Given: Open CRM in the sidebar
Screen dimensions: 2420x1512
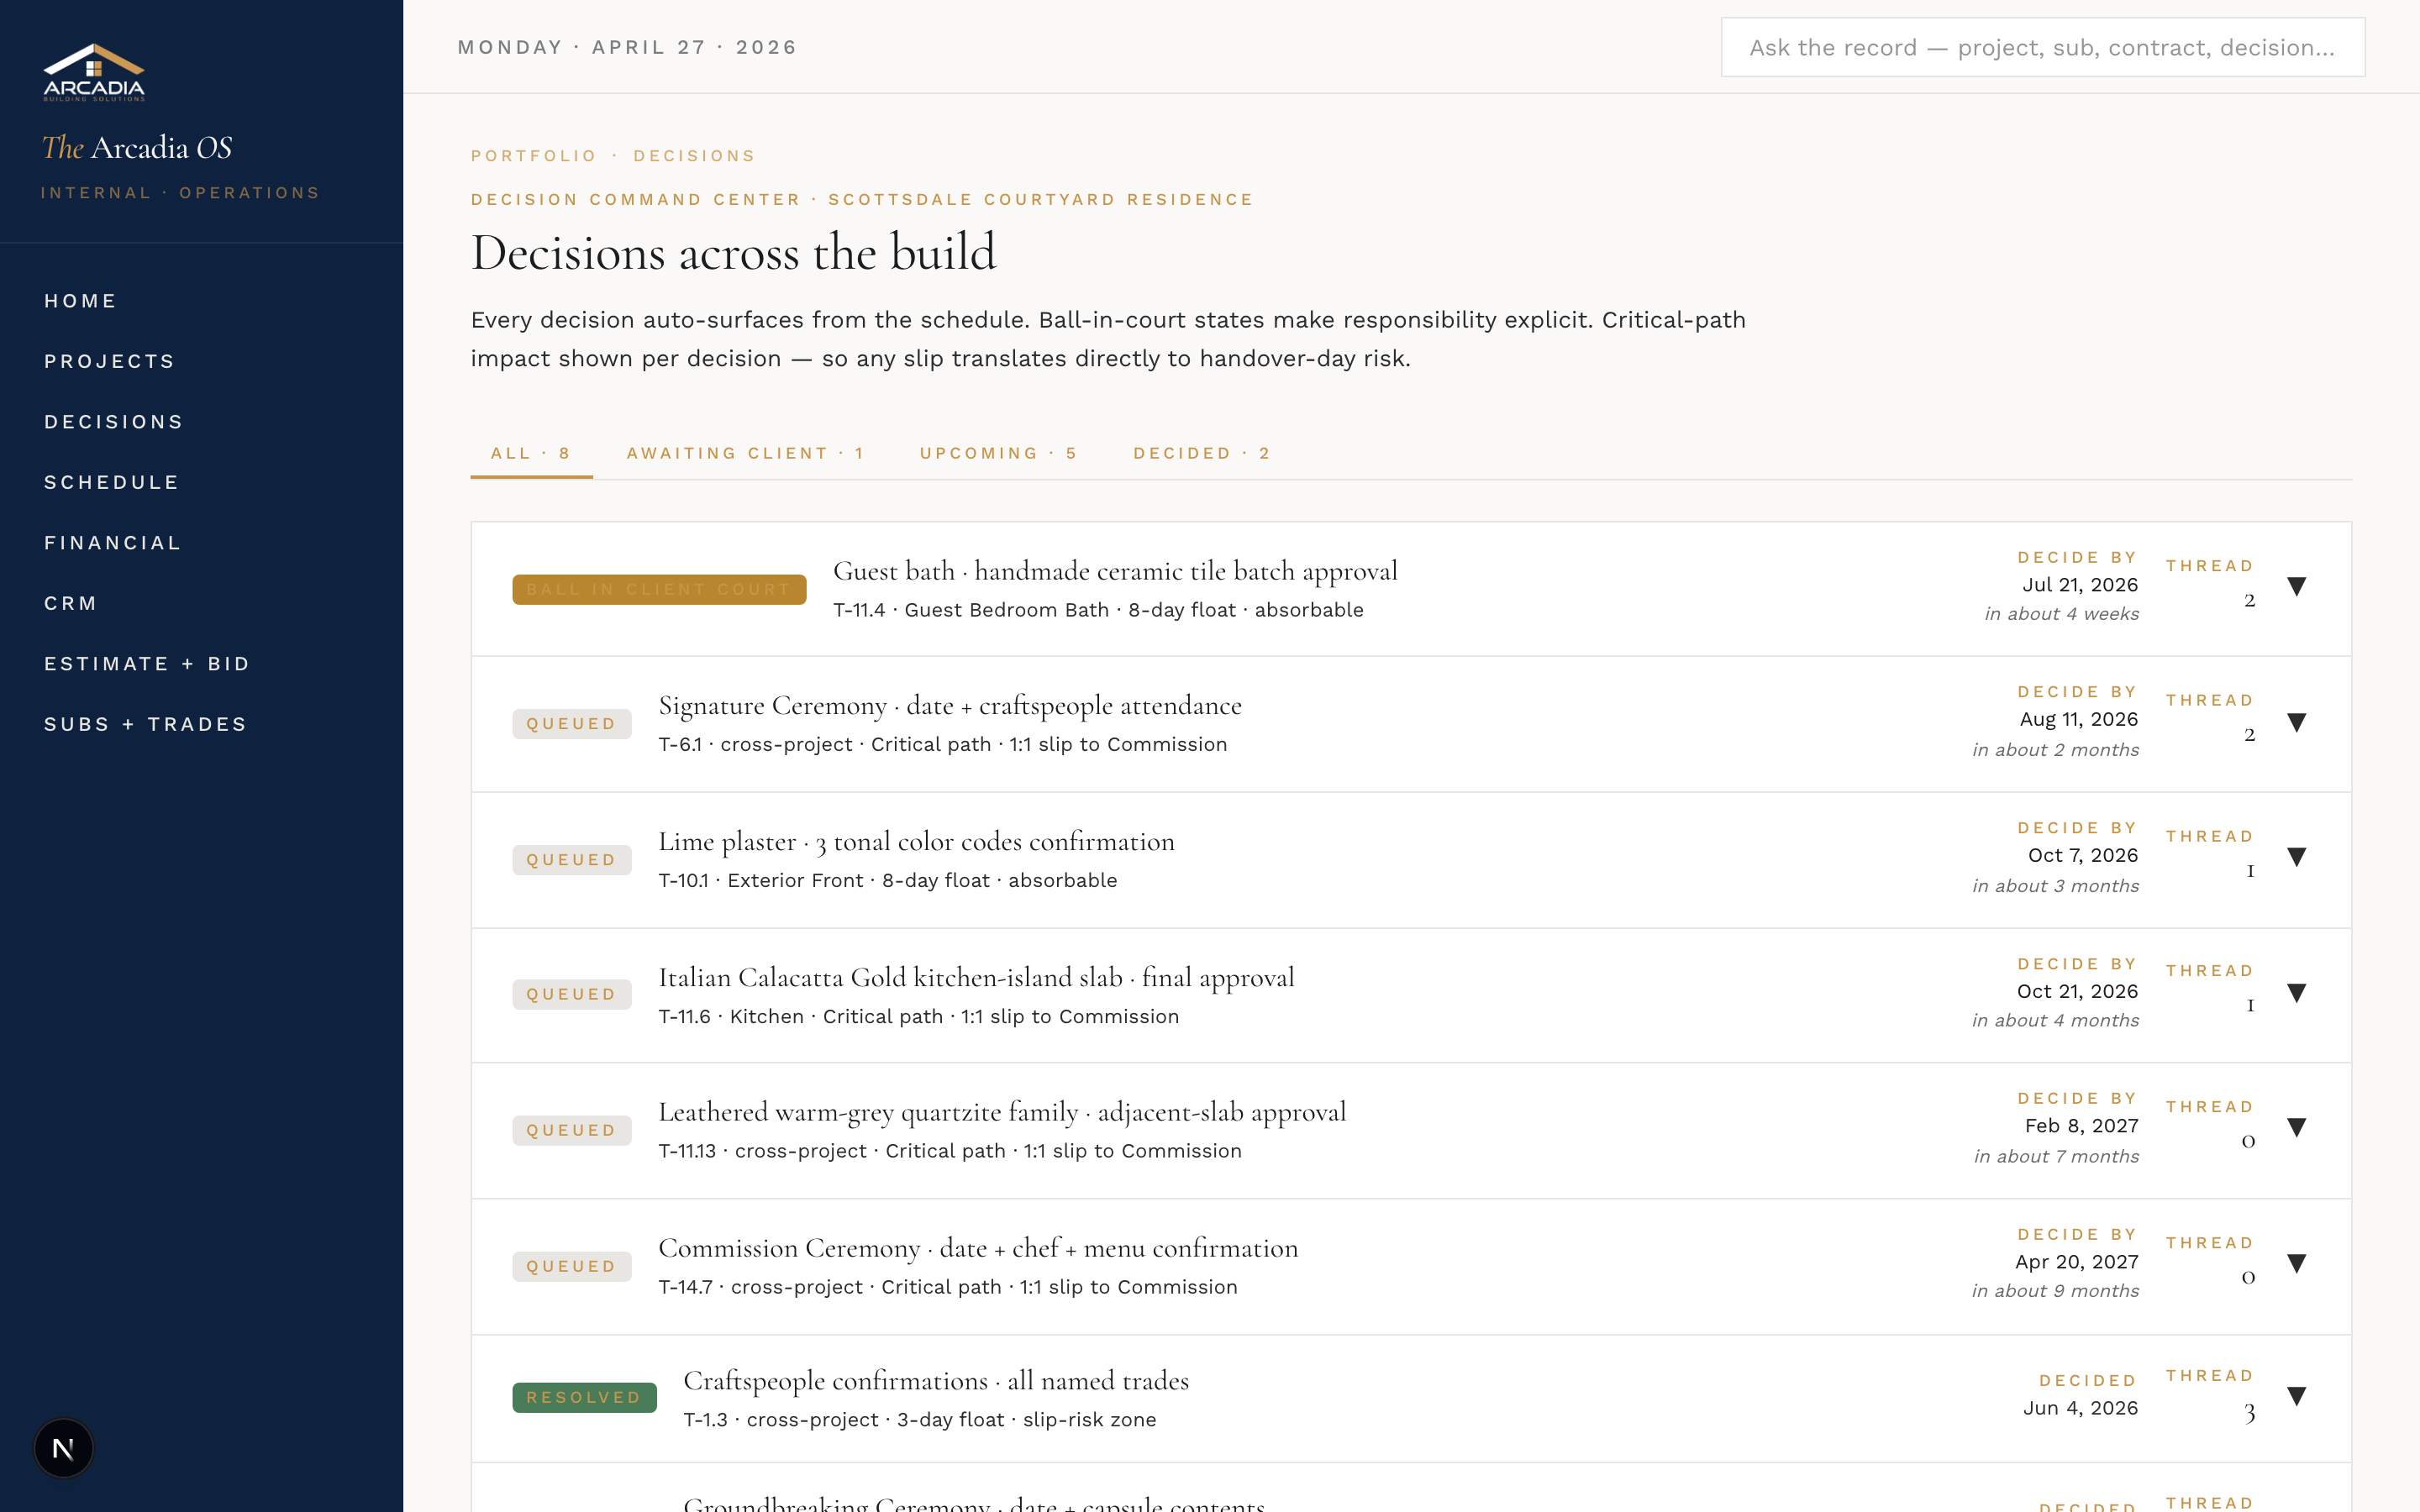Looking at the screenshot, I should click(x=71, y=603).
